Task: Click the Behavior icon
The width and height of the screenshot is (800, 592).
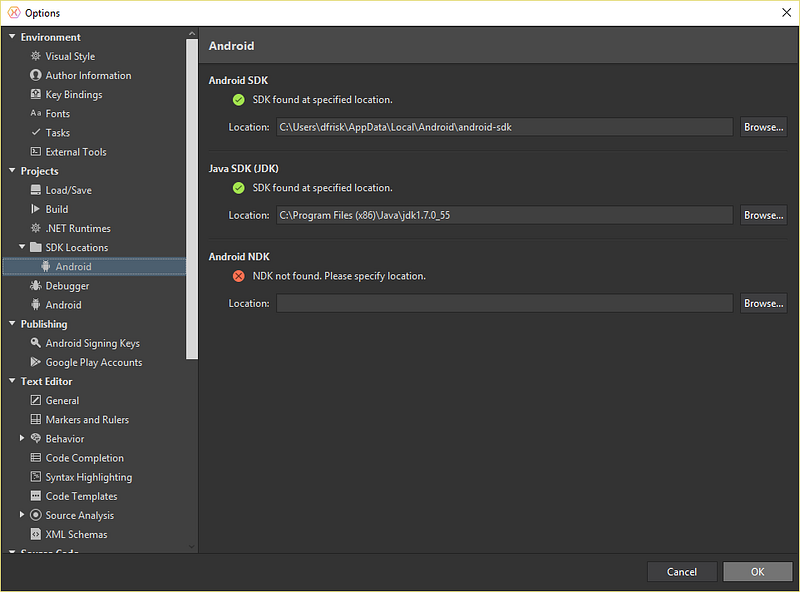Action: tap(36, 438)
